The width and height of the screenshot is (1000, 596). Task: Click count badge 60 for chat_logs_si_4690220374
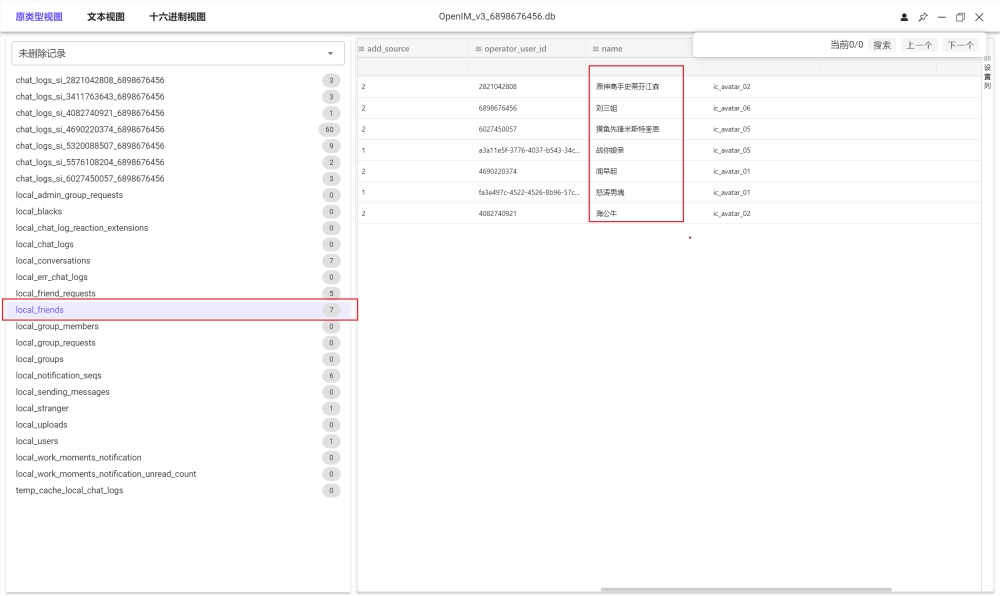pyautogui.click(x=329, y=130)
